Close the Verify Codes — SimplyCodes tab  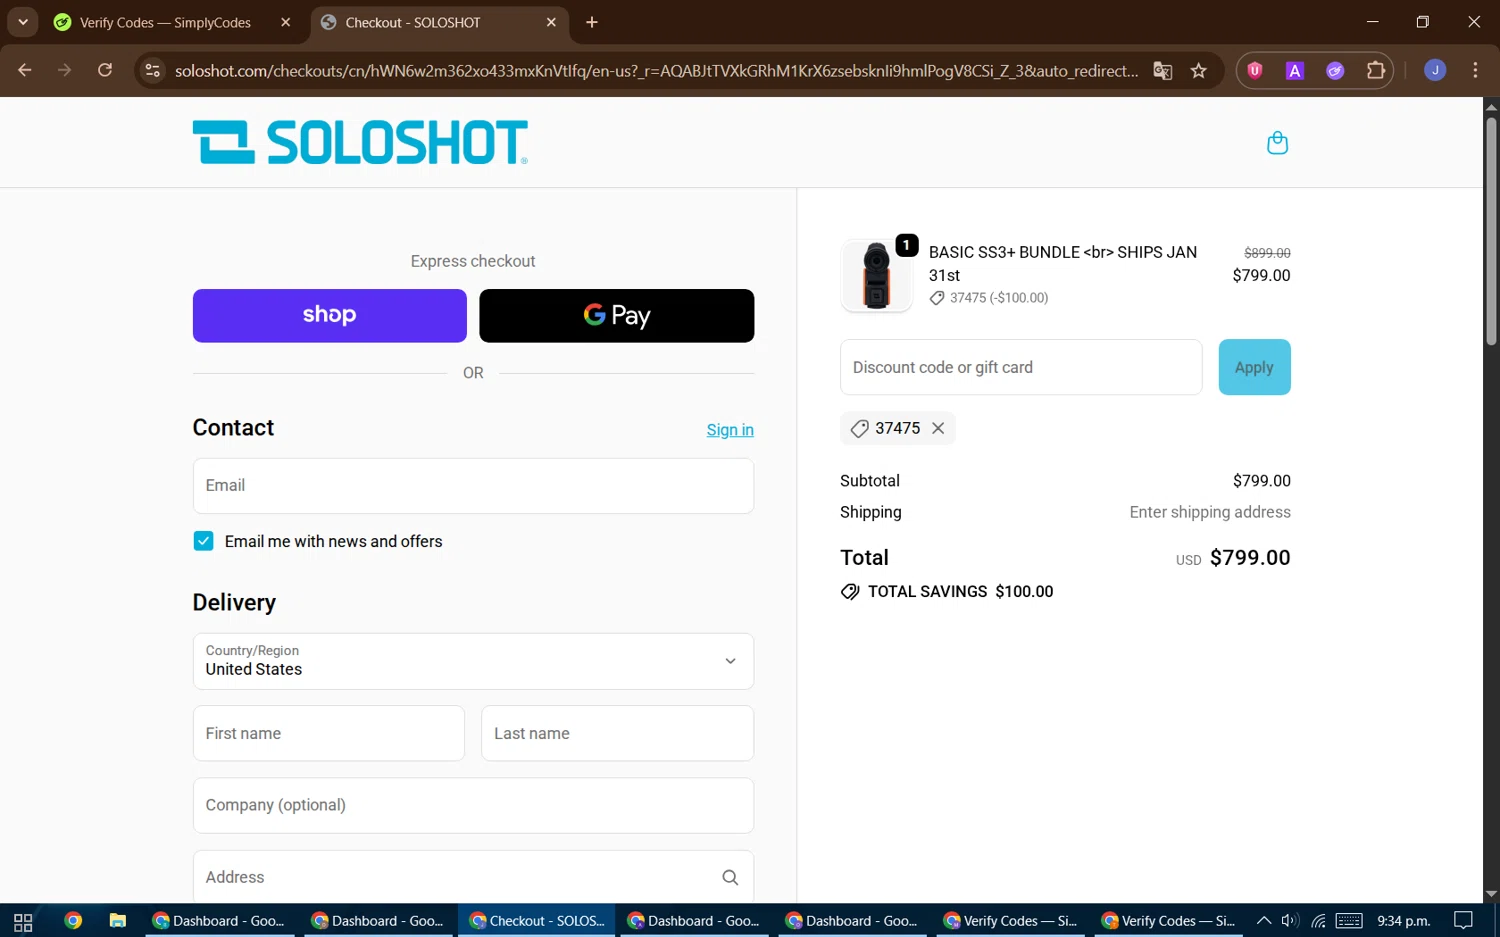coord(286,22)
